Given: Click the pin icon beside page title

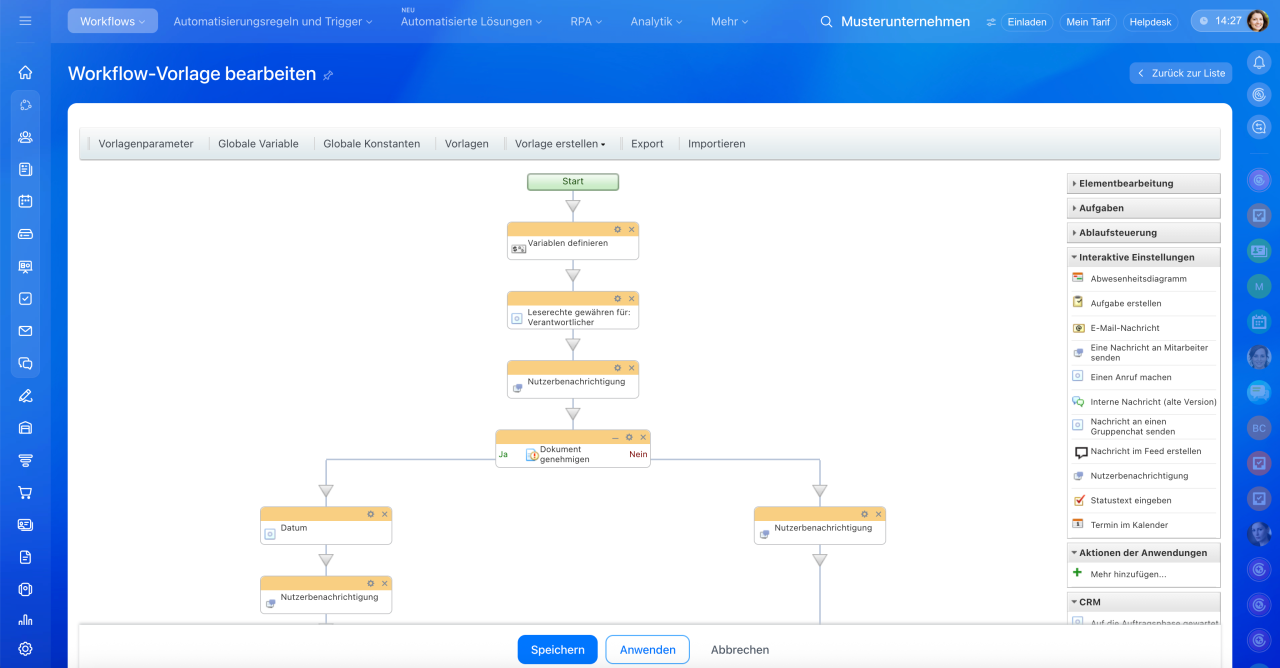Looking at the screenshot, I should point(328,75).
